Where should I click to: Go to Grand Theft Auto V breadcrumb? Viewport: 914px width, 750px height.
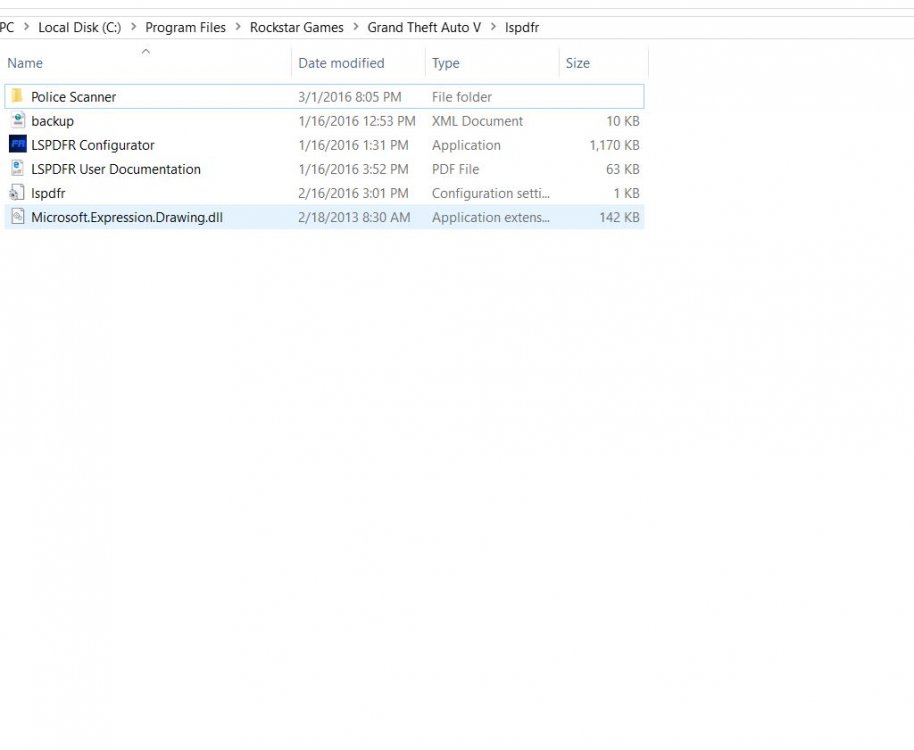pos(424,27)
